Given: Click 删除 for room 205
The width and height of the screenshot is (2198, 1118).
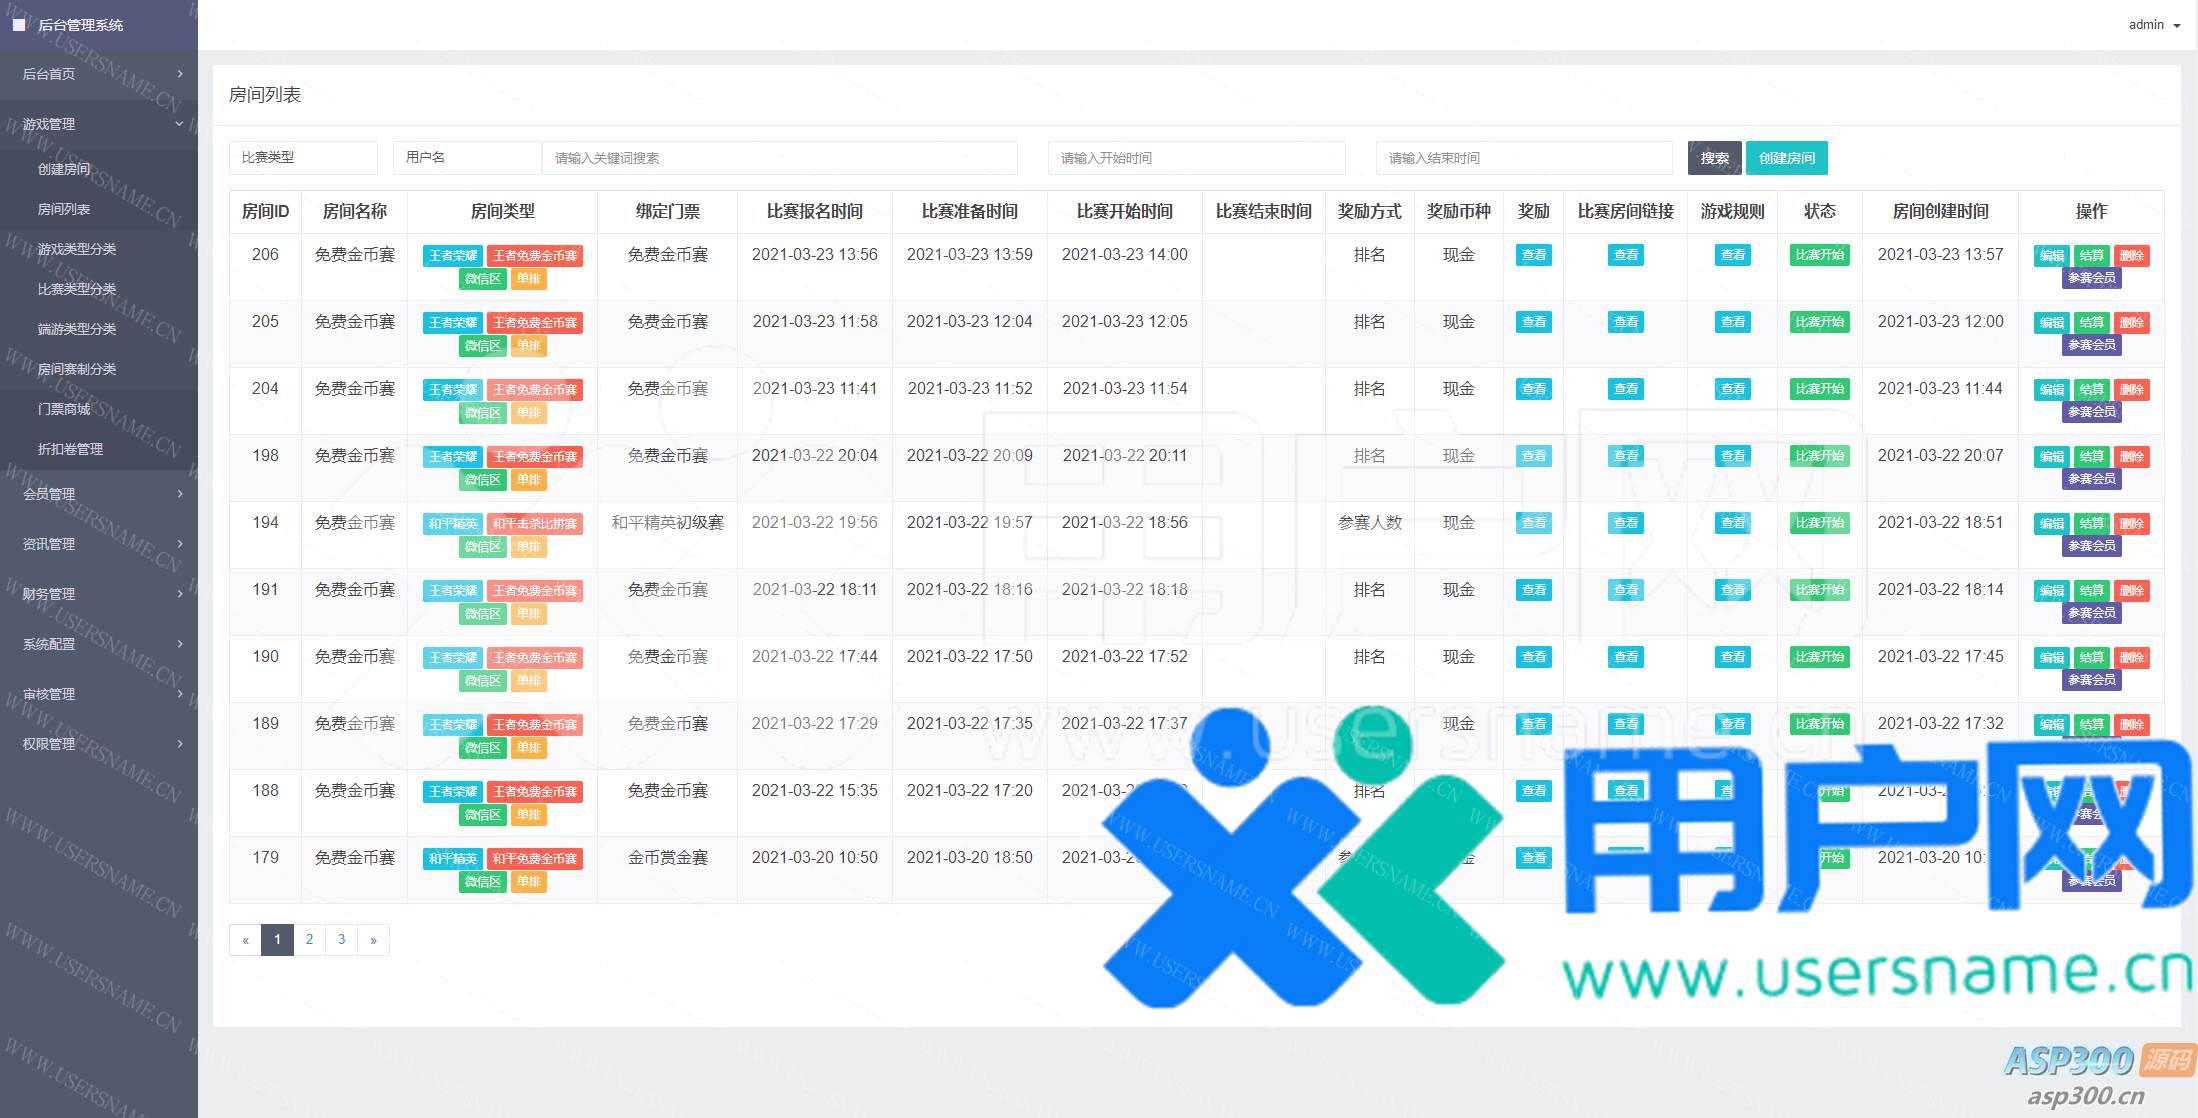Looking at the screenshot, I should pyautogui.click(x=2131, y=323).
